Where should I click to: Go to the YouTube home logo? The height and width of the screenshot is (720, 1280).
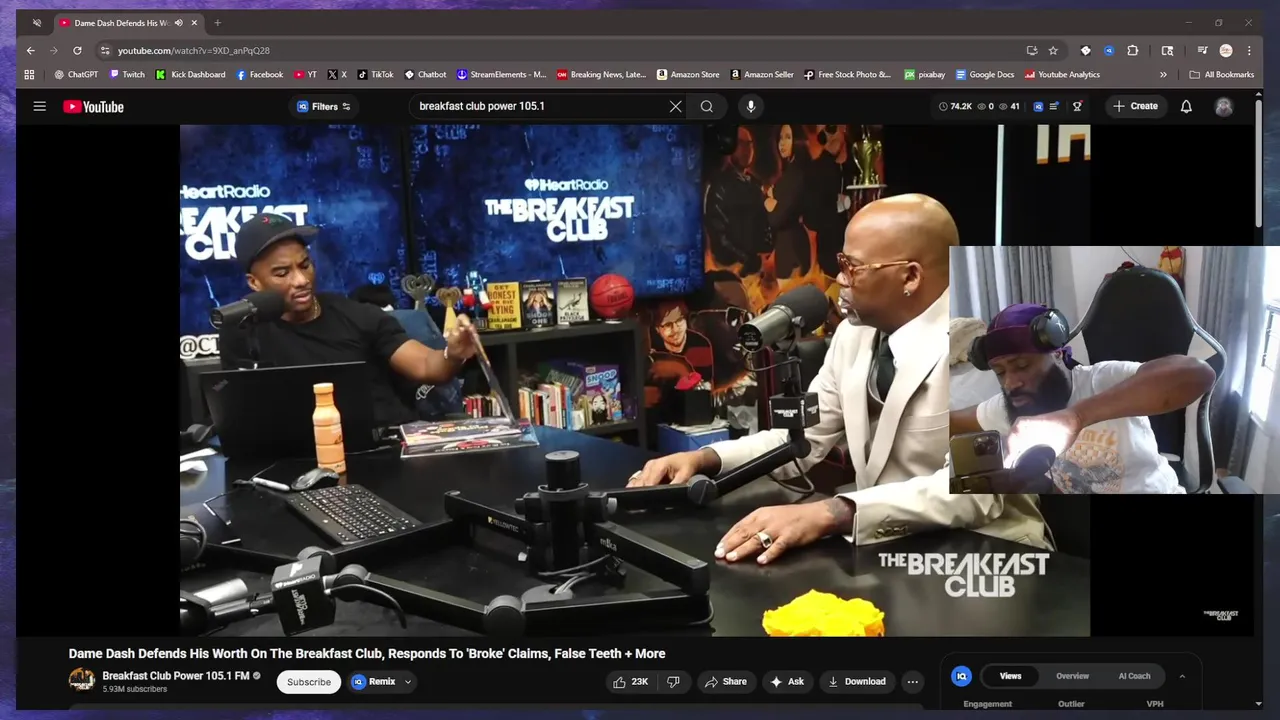(93, 106)
